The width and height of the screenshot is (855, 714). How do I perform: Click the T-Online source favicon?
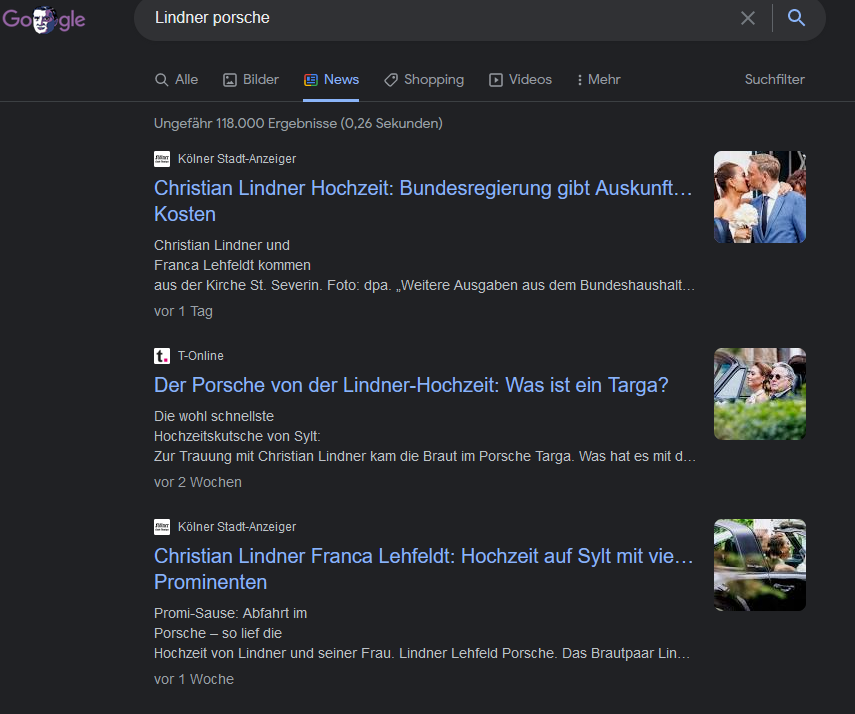162,356
